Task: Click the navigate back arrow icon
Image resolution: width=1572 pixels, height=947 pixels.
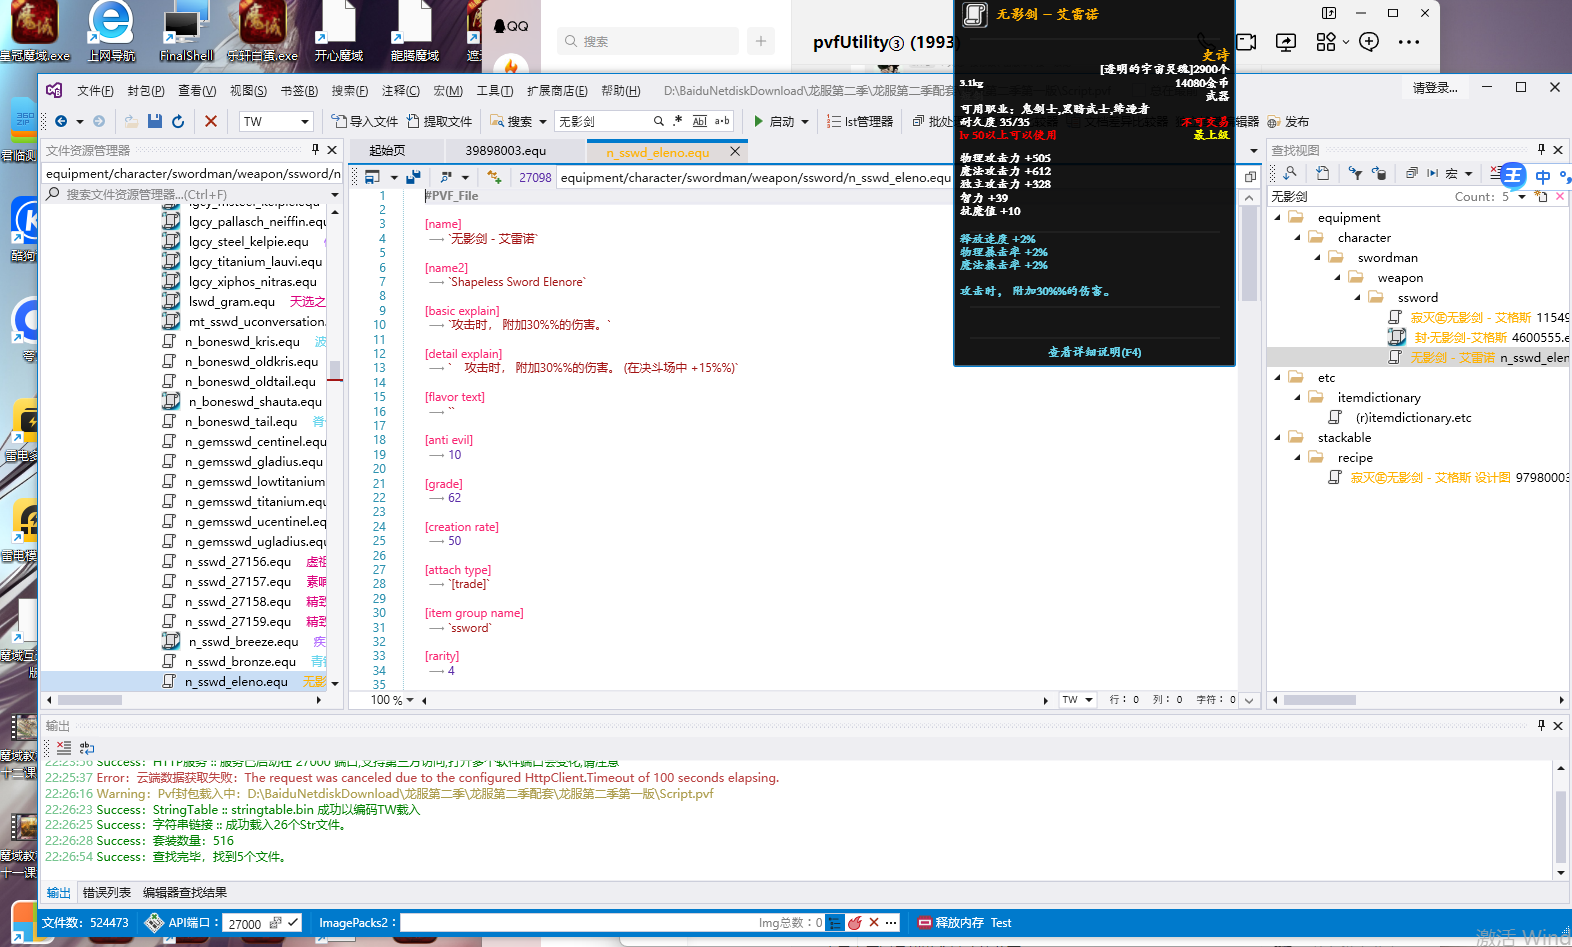Action: 61,121
